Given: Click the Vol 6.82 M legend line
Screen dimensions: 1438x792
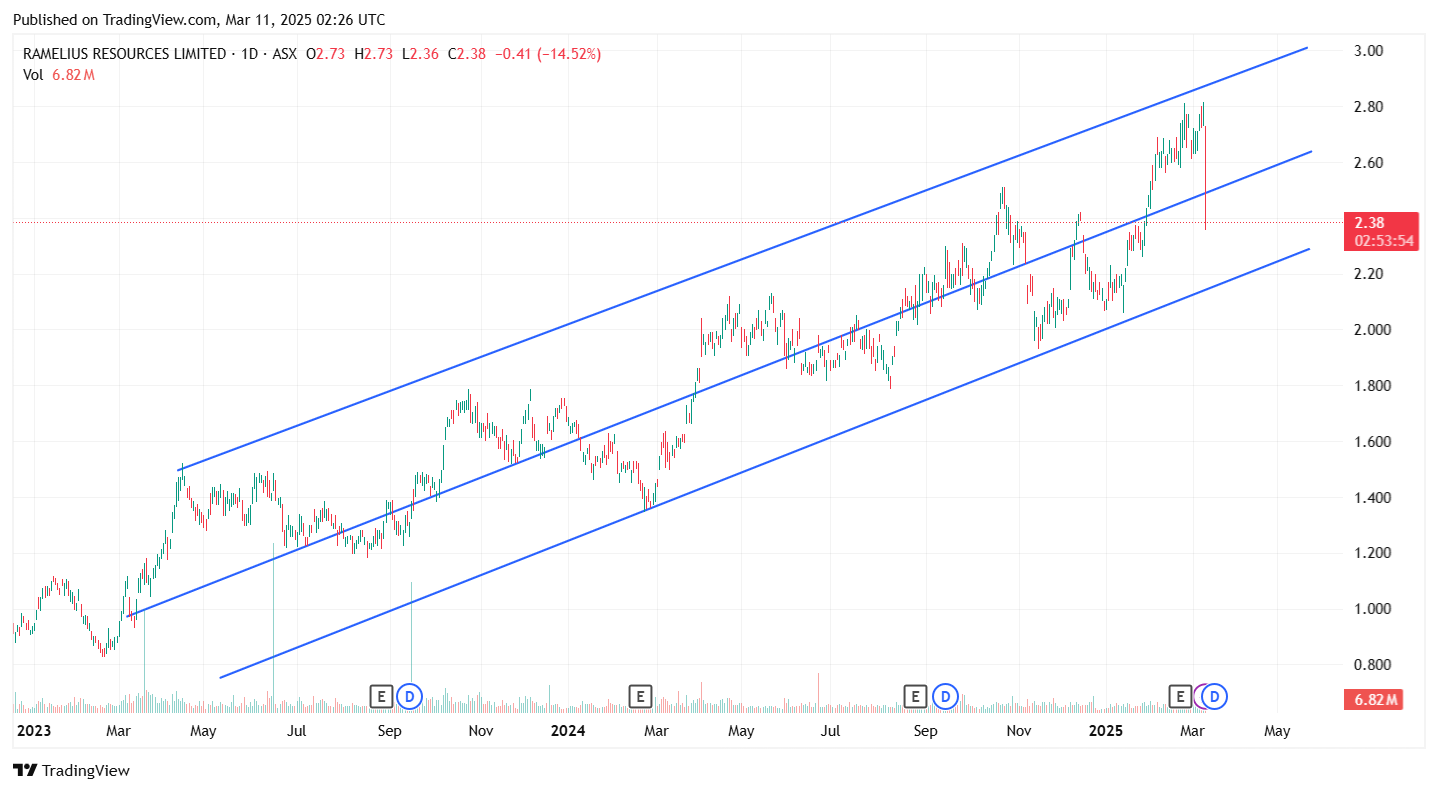Looking at the screenshot, I should click(x=58, y=75).
